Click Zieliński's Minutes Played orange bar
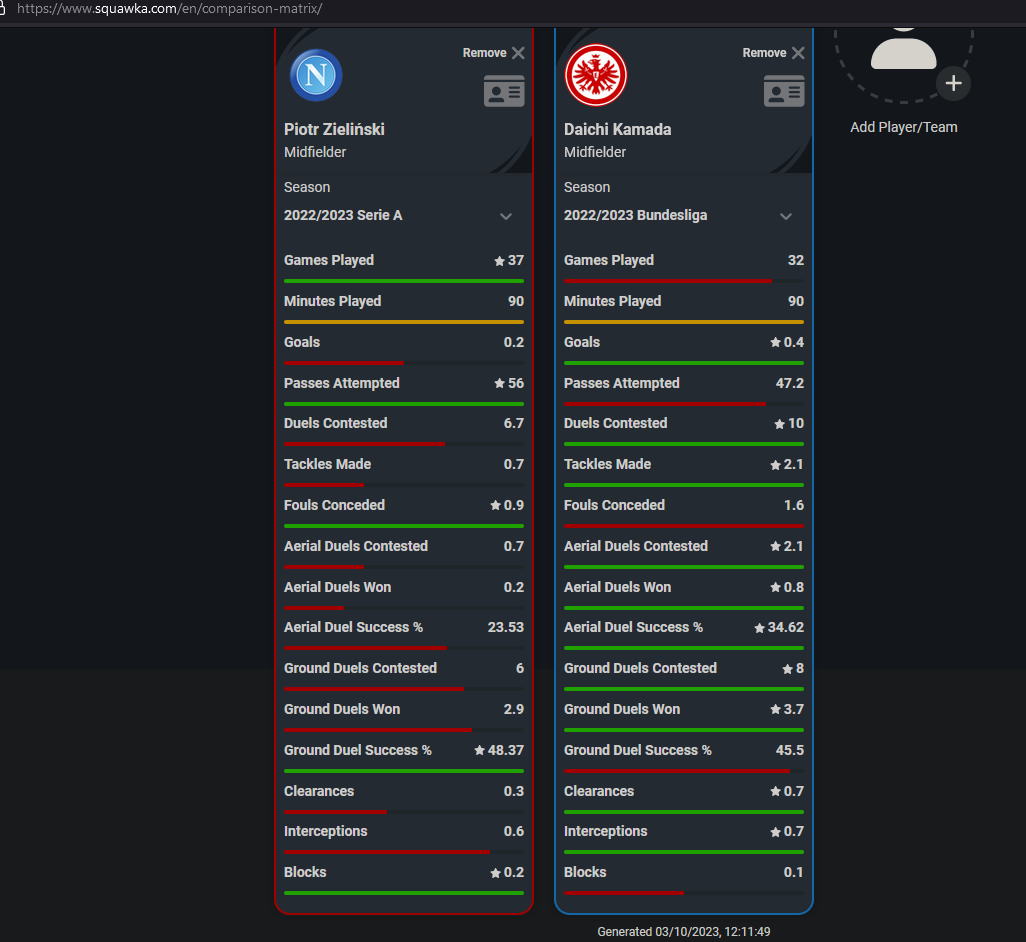The width and height of the screenshot is (1026, 942). coord(404,322)
